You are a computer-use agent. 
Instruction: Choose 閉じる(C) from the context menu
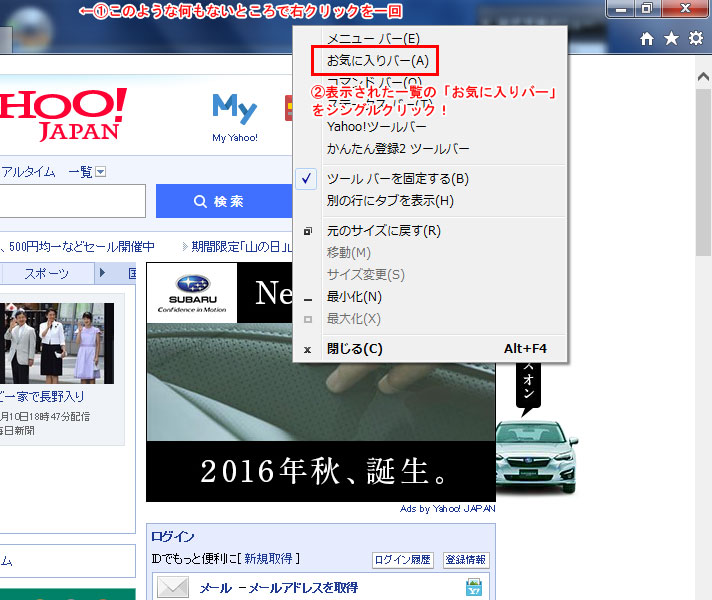click(x=354, y=349)
